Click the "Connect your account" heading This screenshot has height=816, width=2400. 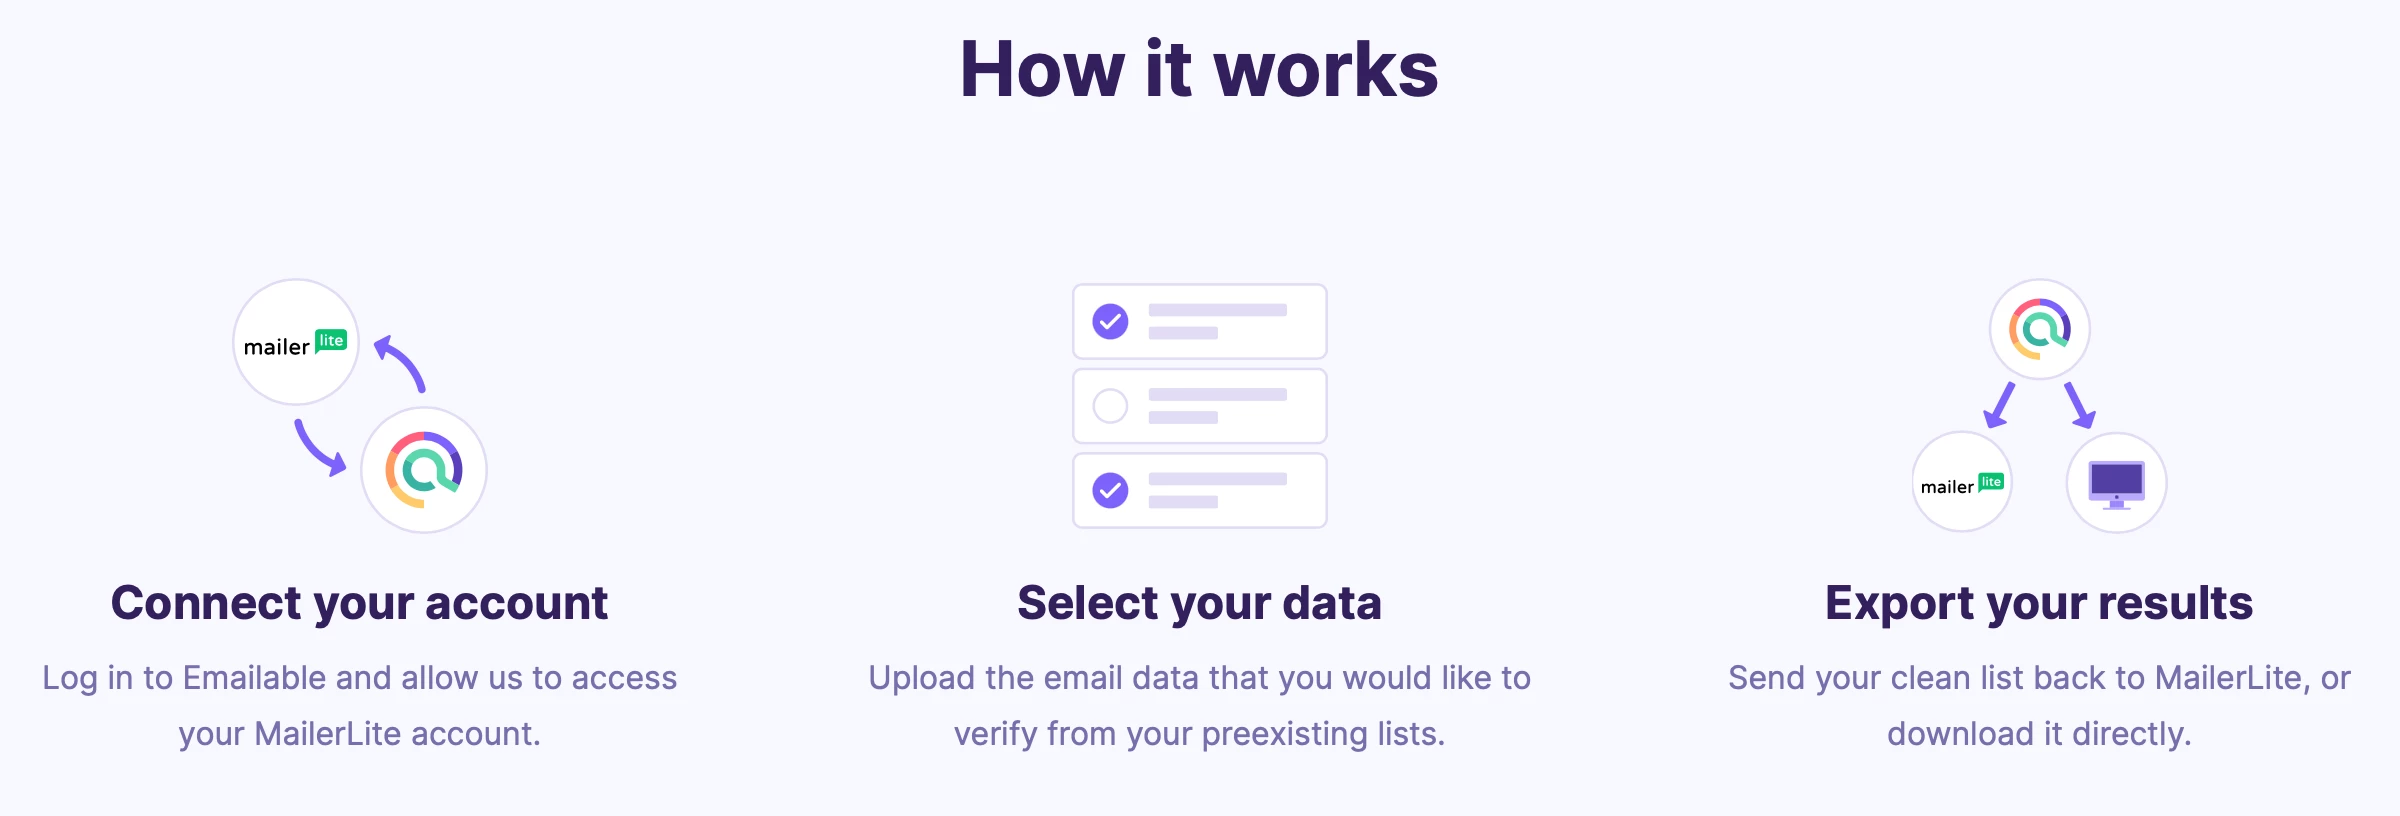coord(359,603)
